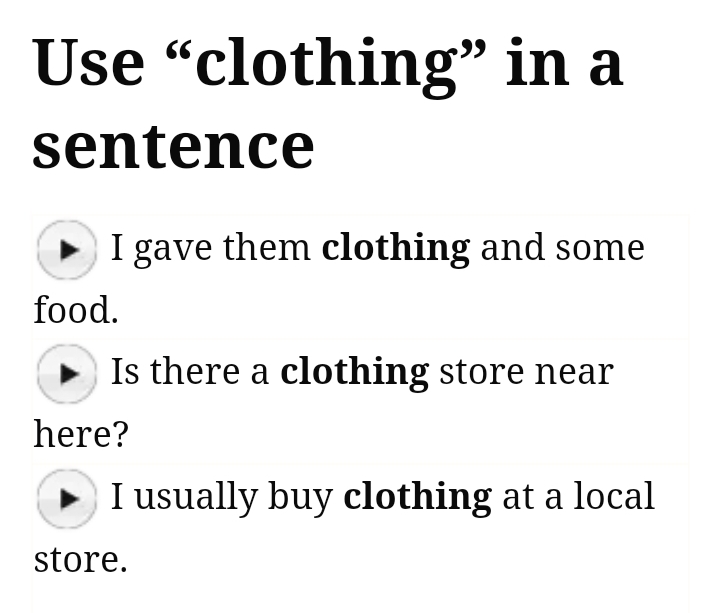Screen dimensions: 703x613
Task: Click the words "in a" in the heading
Action: (564, 62)
